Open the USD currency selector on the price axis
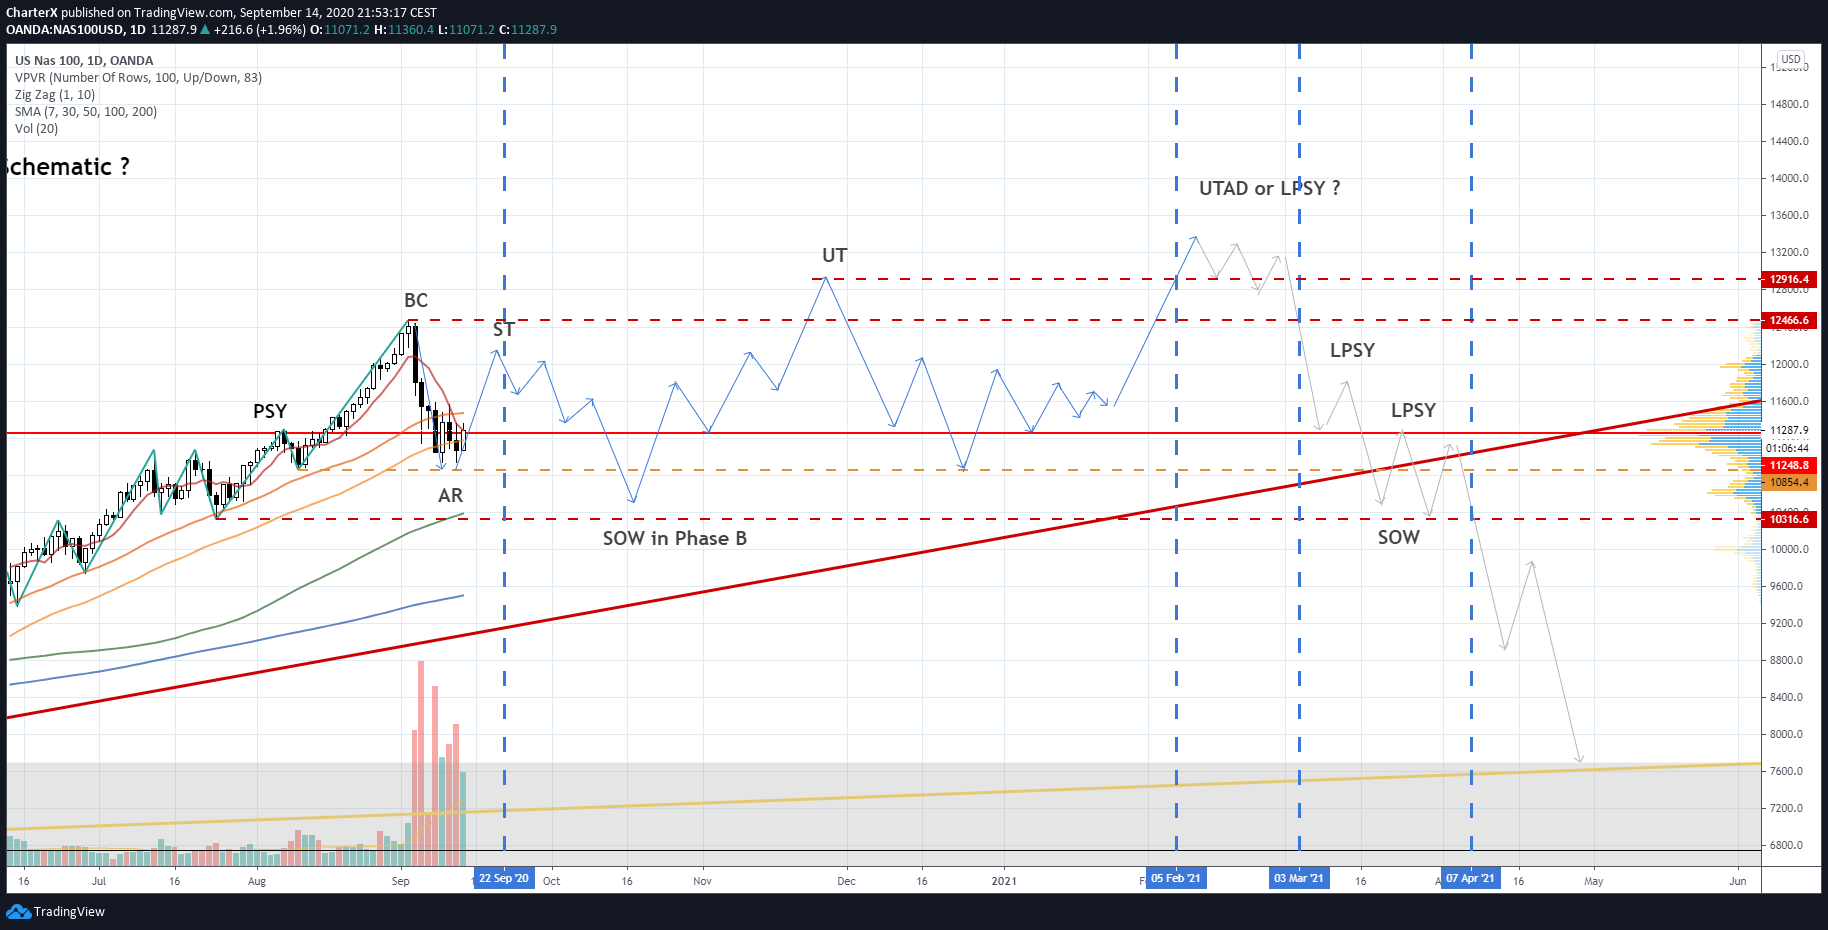This screenshot has width=1828, height=930. point(1790,59)
